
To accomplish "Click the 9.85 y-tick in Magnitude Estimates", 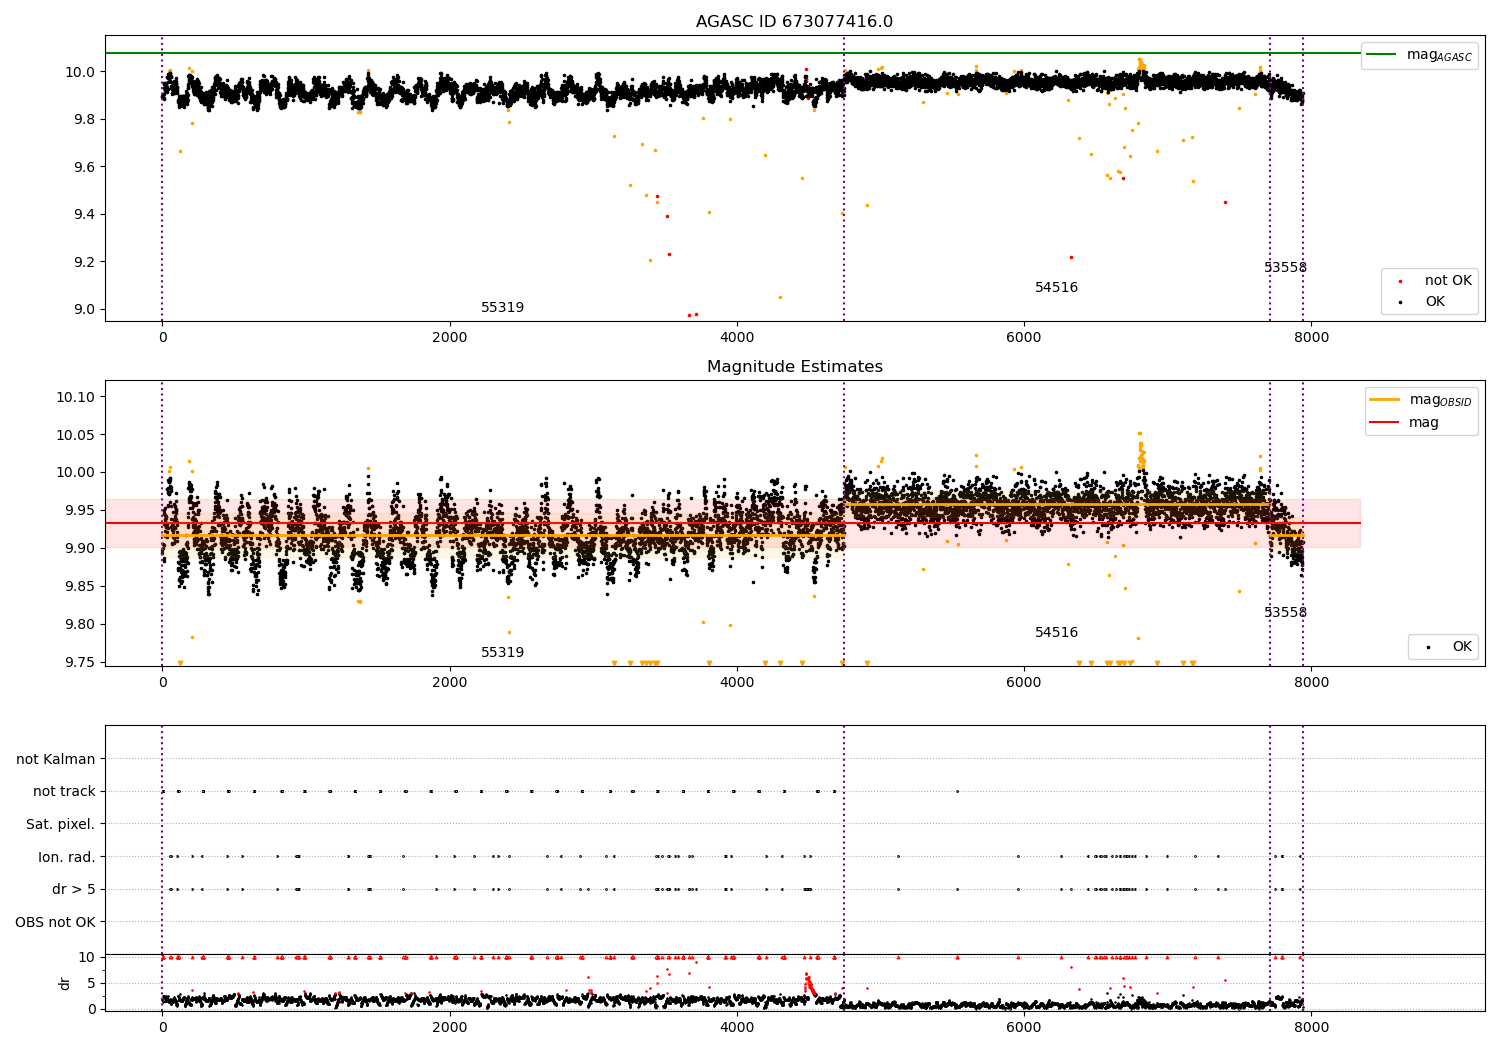I will click(x=80, y=587).
